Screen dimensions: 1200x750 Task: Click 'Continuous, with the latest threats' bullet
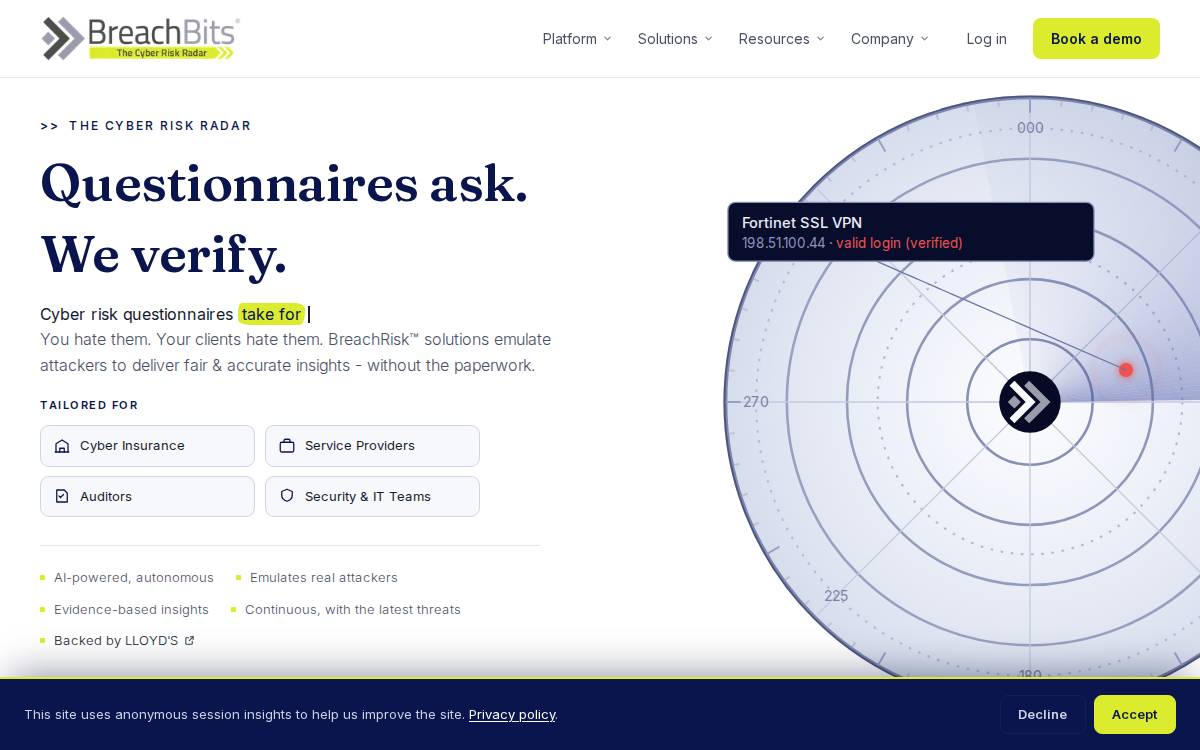point(353,610)
